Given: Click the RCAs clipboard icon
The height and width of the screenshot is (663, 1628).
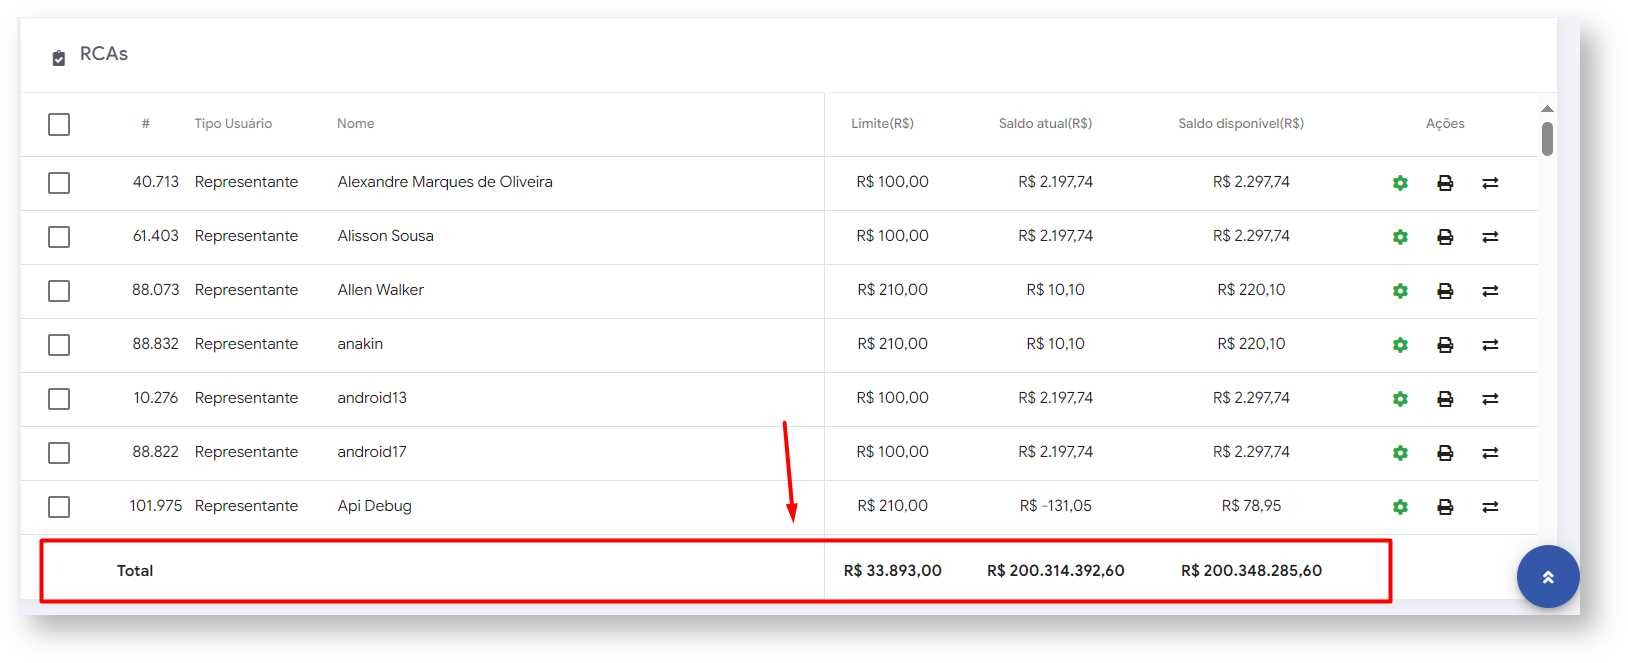Looking at the screenshot, I should (59, 58).
